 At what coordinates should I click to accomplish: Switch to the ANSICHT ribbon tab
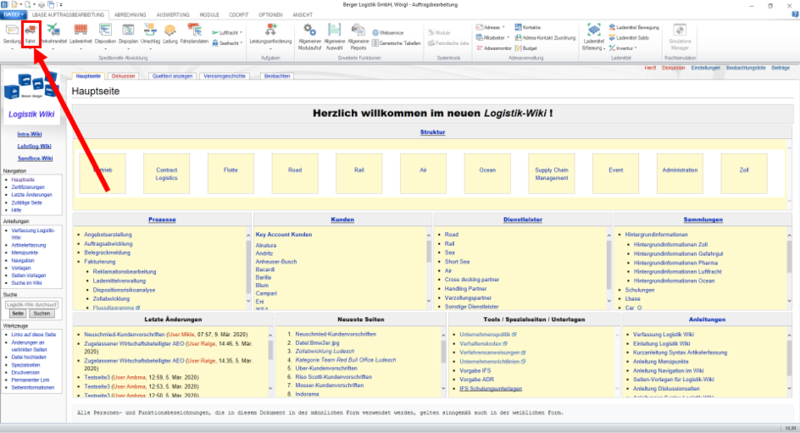[x=303, y=15]
